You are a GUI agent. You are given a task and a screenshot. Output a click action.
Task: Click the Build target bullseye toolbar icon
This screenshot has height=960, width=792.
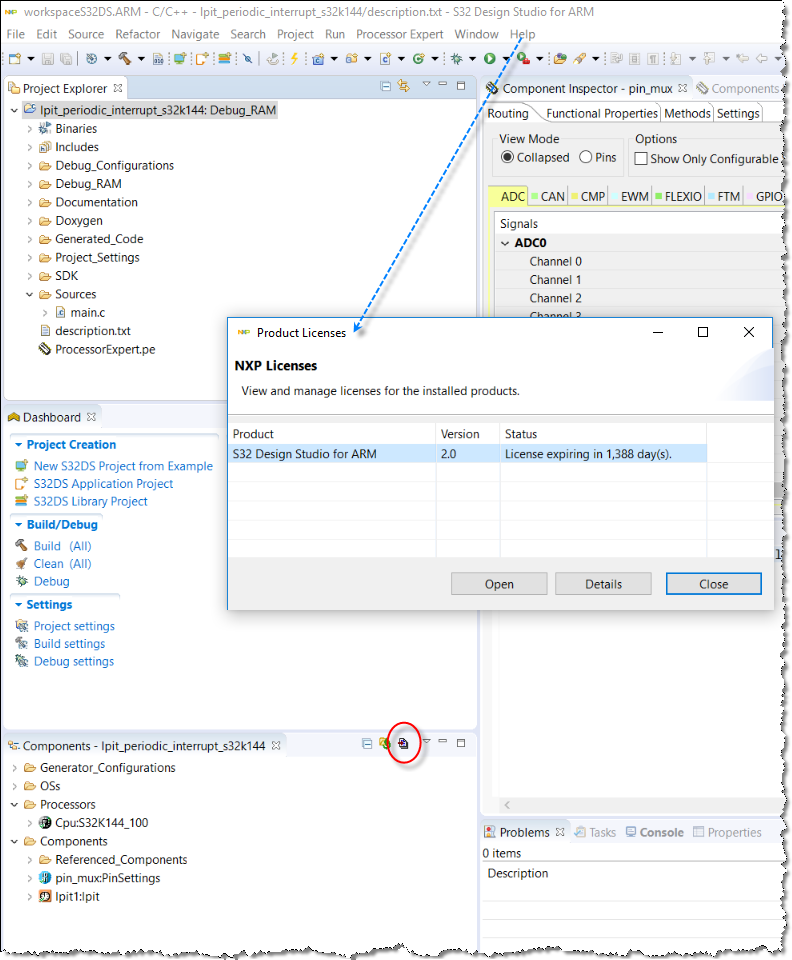coord(91,59)
